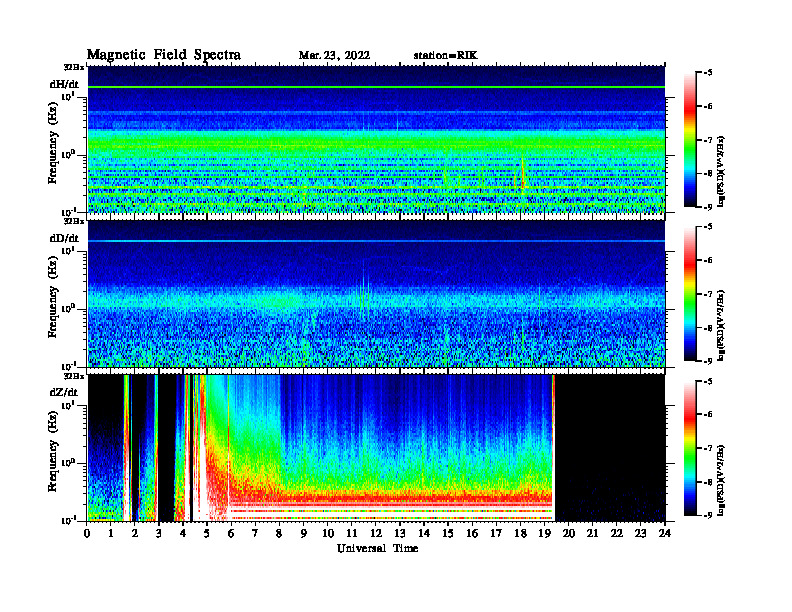
Task: Click the 32Hz label atop the dH/dt panel
Action: point(74,67)
